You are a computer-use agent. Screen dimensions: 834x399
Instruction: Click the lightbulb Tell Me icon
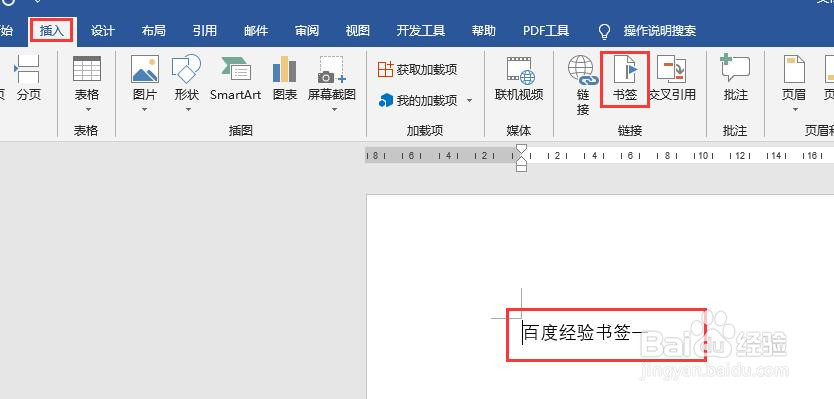(x=604, y=31)
